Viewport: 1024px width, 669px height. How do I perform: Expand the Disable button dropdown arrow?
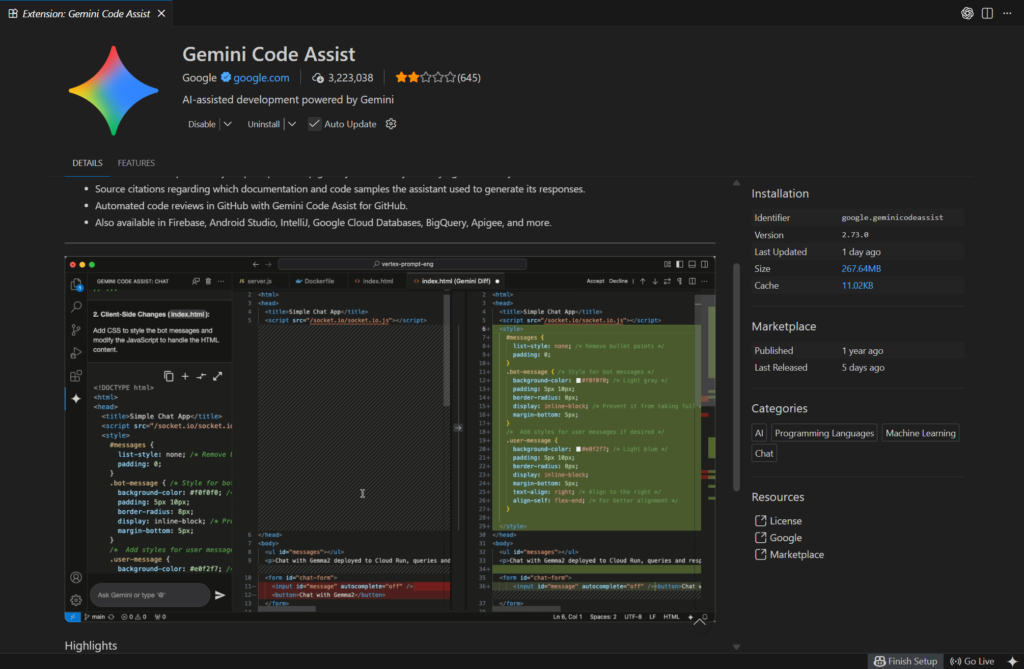pos(227,124)
